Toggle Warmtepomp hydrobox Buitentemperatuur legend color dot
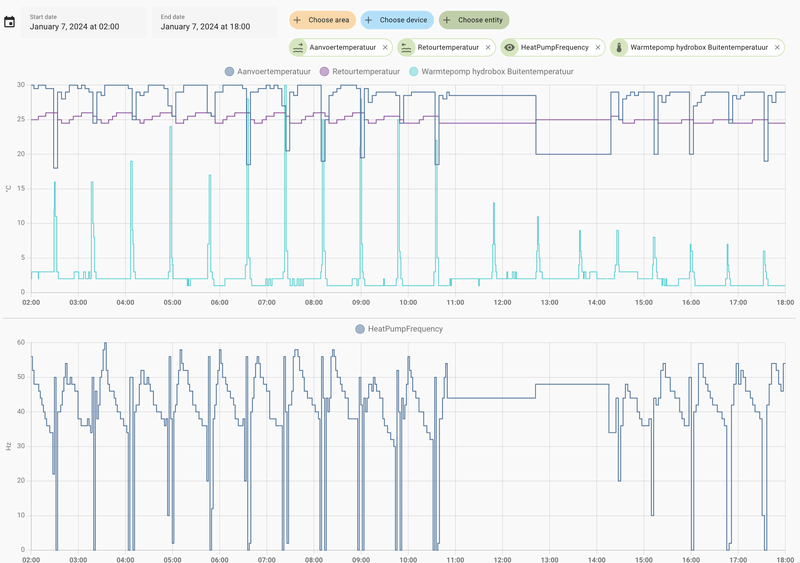 tap(414, 71)
